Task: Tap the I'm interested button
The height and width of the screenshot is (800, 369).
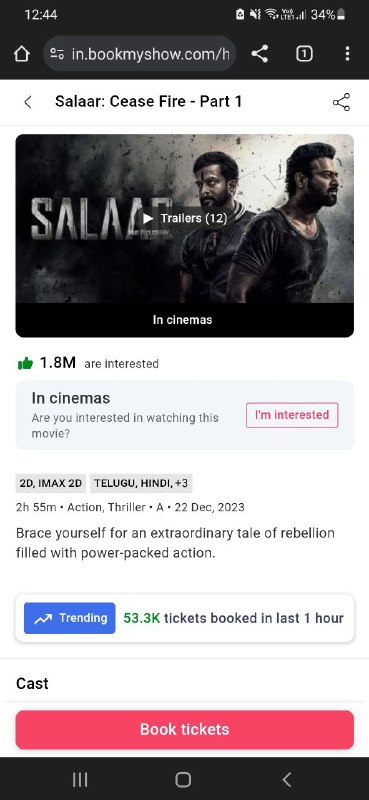Action: (x=292, y=415)
